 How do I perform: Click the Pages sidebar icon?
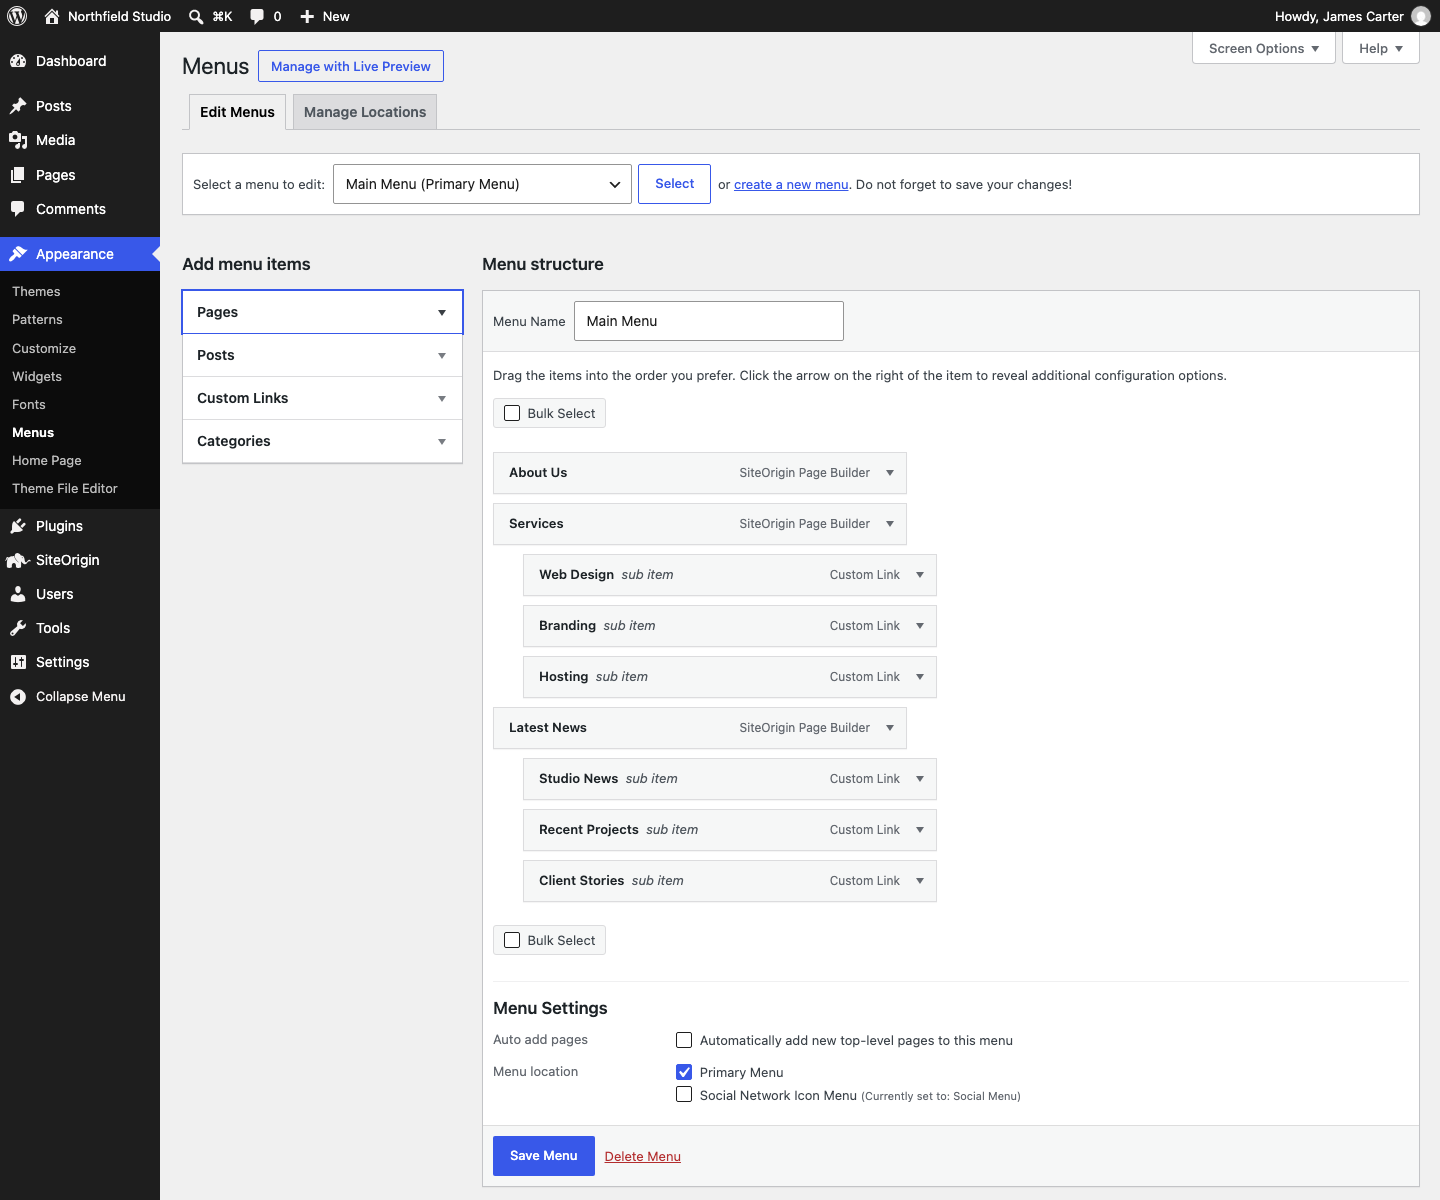click(x=18, y=175)
